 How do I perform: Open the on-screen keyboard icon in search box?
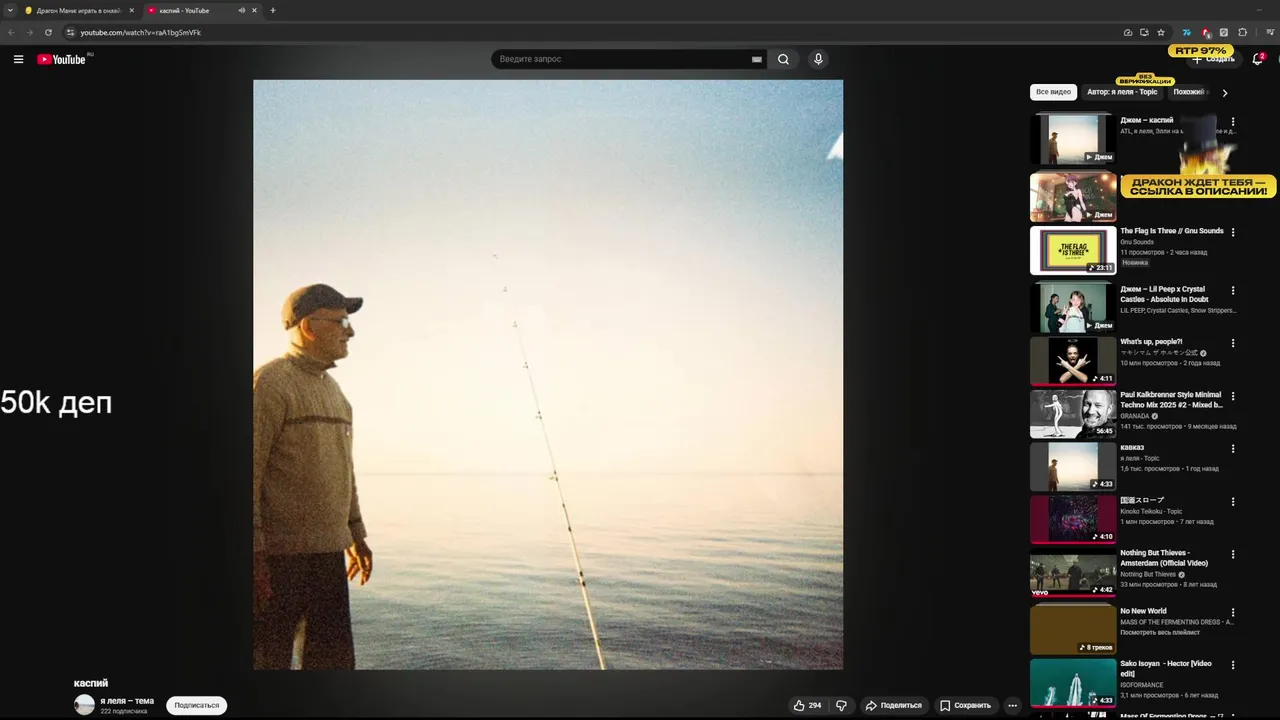tap(757, 59)
